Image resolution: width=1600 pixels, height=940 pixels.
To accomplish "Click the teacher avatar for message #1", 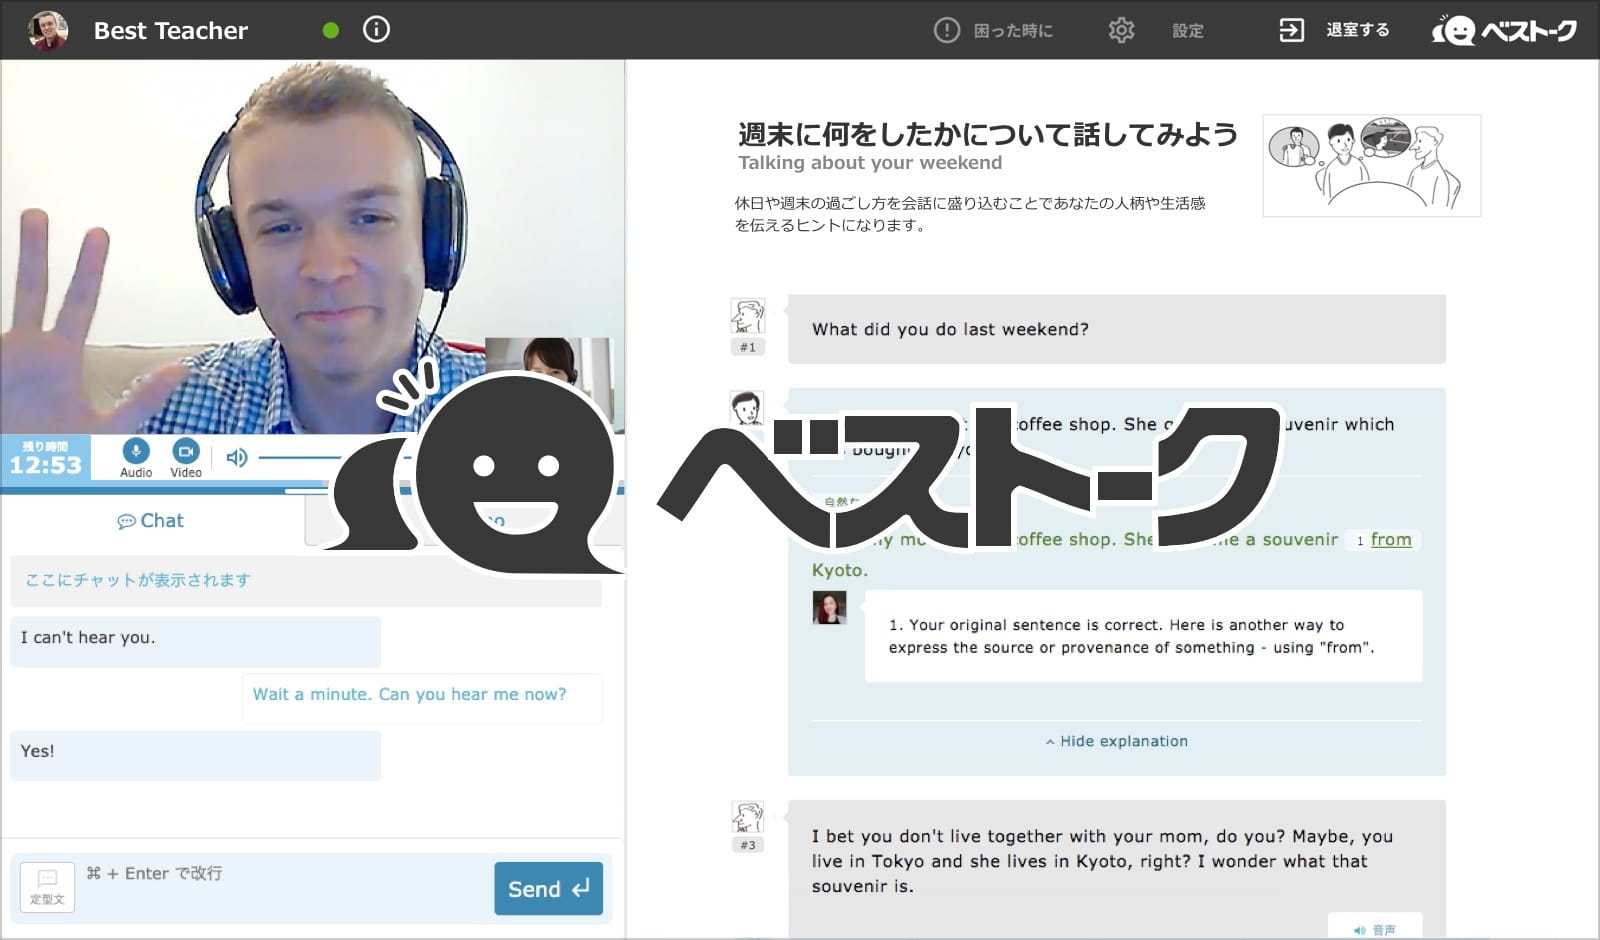I will (x=747, y=316).
